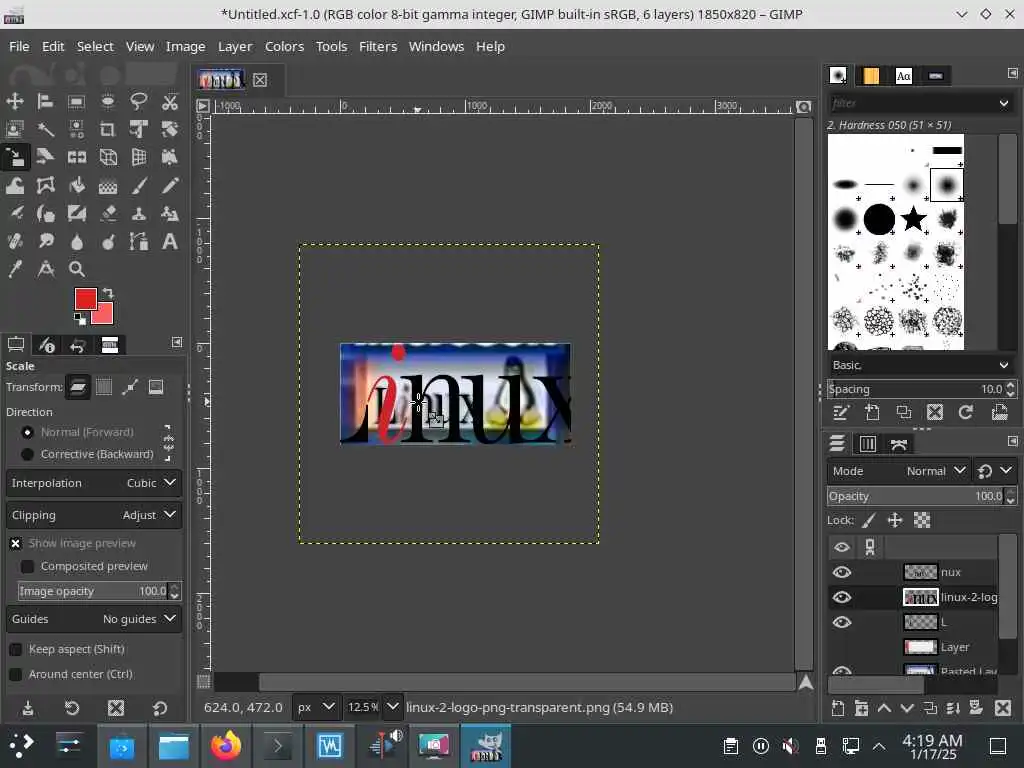Image resolution: width=1024 pixels, height=768 pixels.
Task: Select the Crop tool
Action: tap(108, 129)
